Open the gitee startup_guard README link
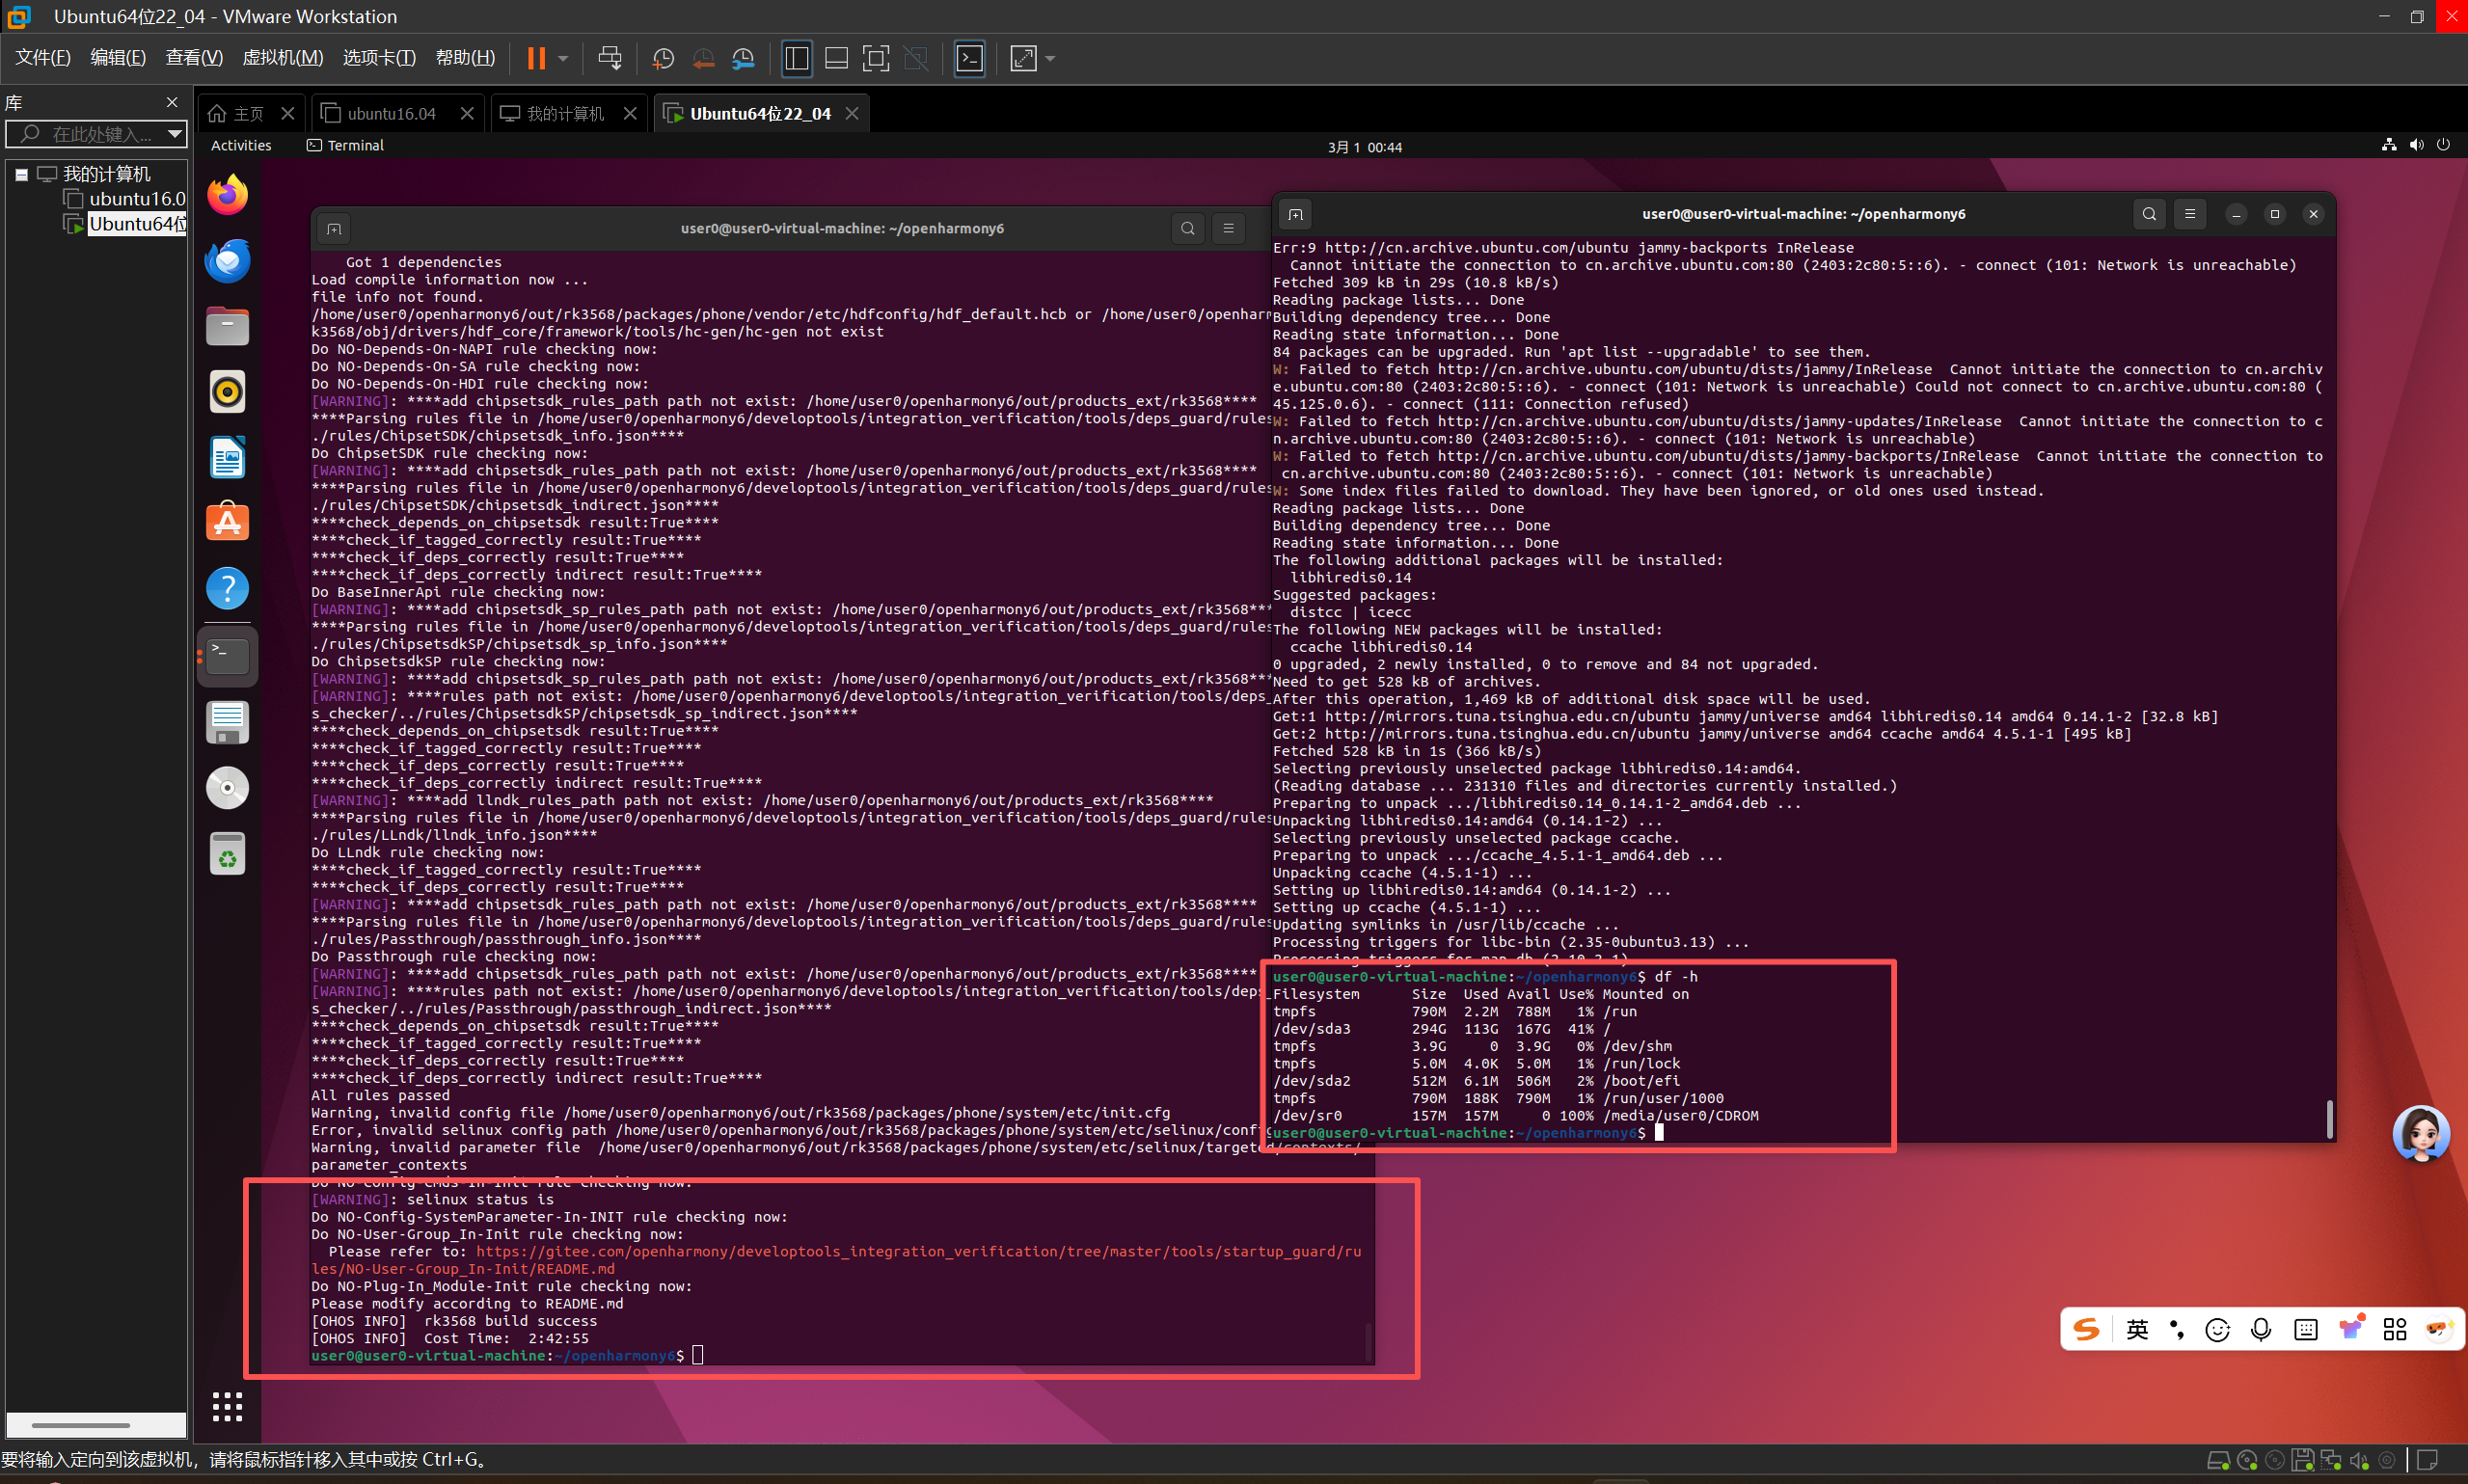 [x=917, y=1252]
